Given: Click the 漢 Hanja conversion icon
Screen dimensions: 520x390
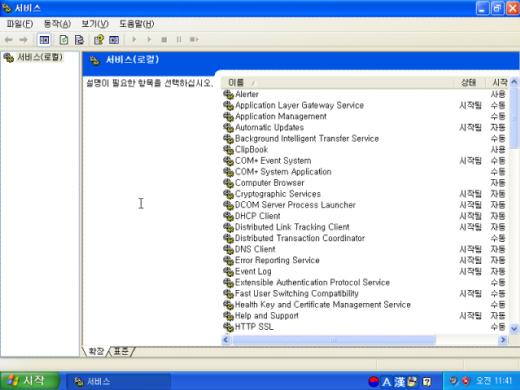Looking at the screenshot, I should point(399,382).
